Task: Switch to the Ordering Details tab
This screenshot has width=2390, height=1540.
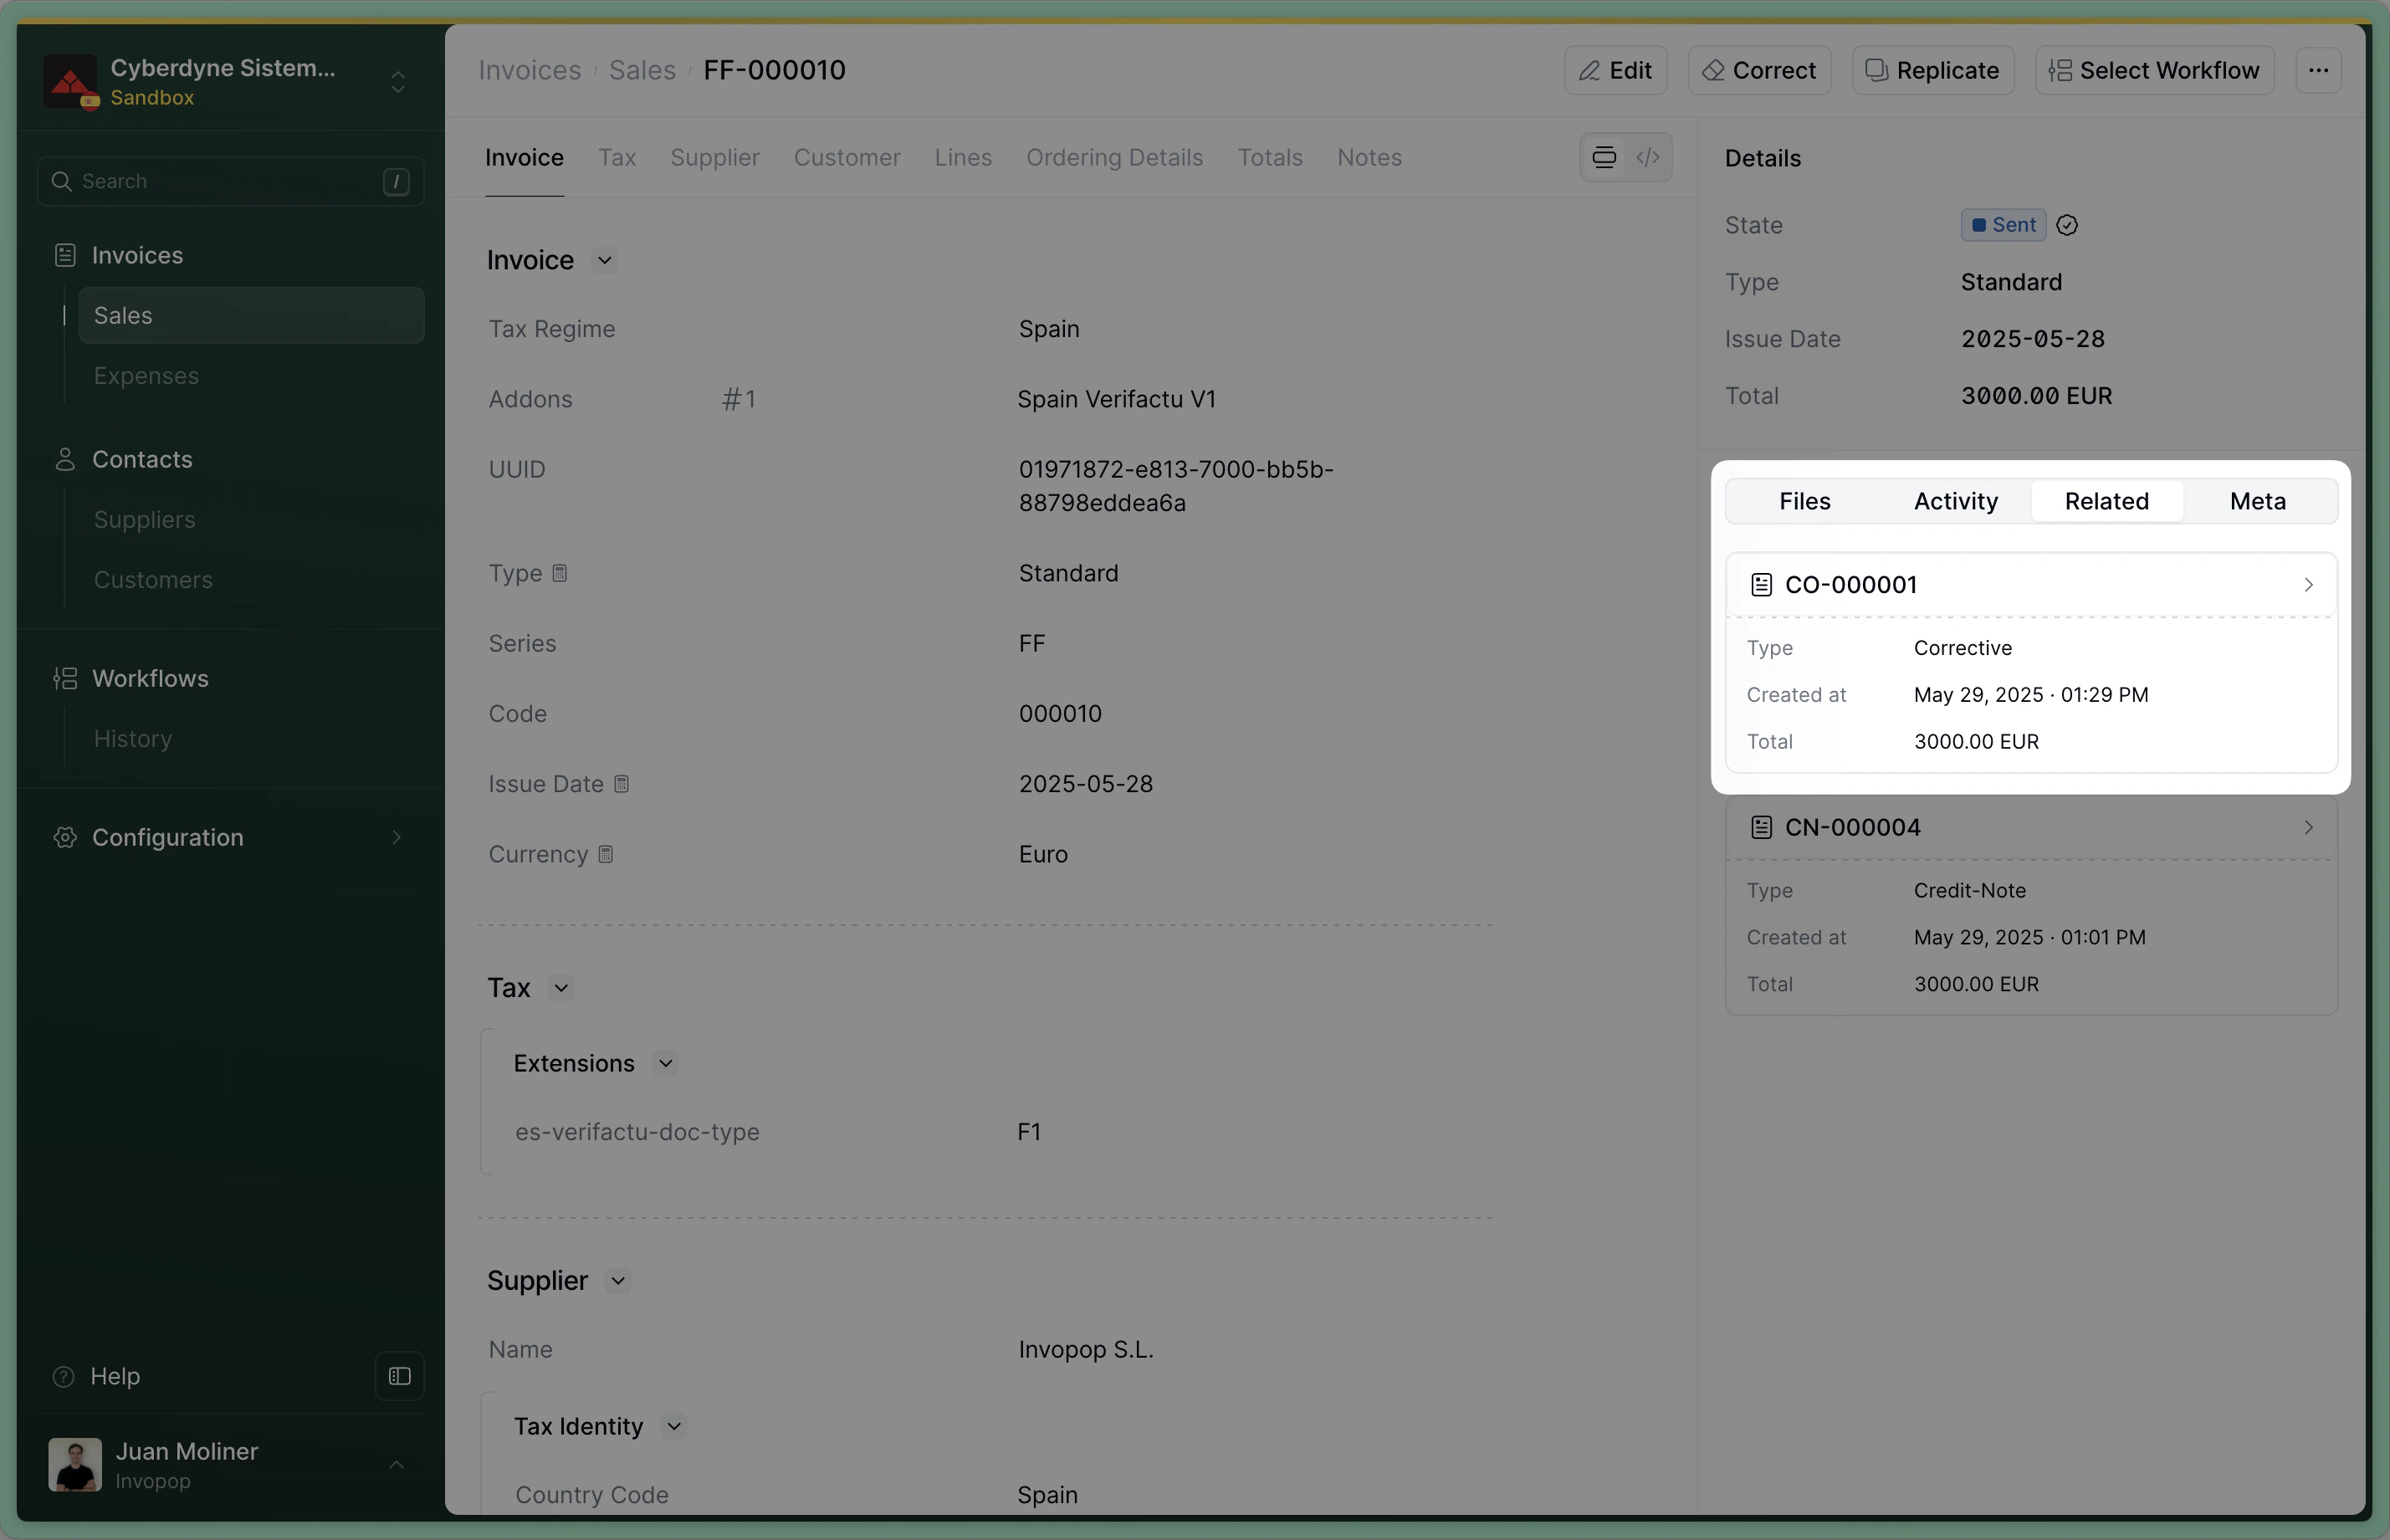Action: click(1114, 157)
